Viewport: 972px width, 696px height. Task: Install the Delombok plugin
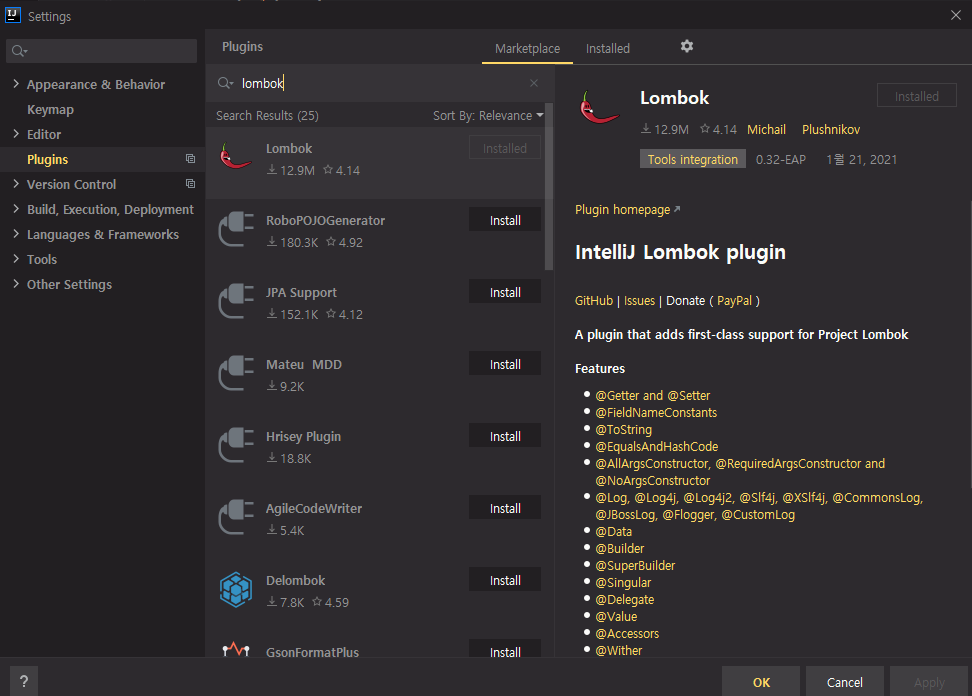[x=505, y=579]
